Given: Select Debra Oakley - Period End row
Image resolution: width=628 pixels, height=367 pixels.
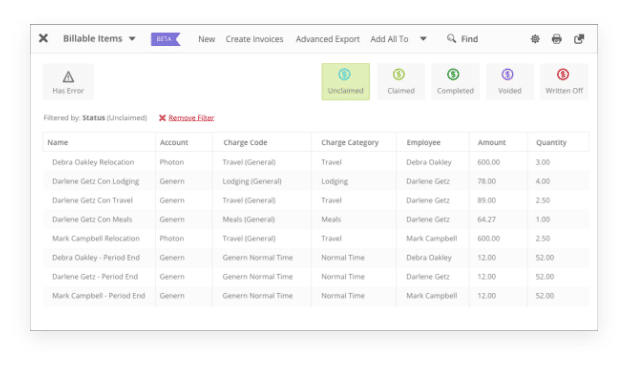Looking at the screenshot, I should click(316, 258).
